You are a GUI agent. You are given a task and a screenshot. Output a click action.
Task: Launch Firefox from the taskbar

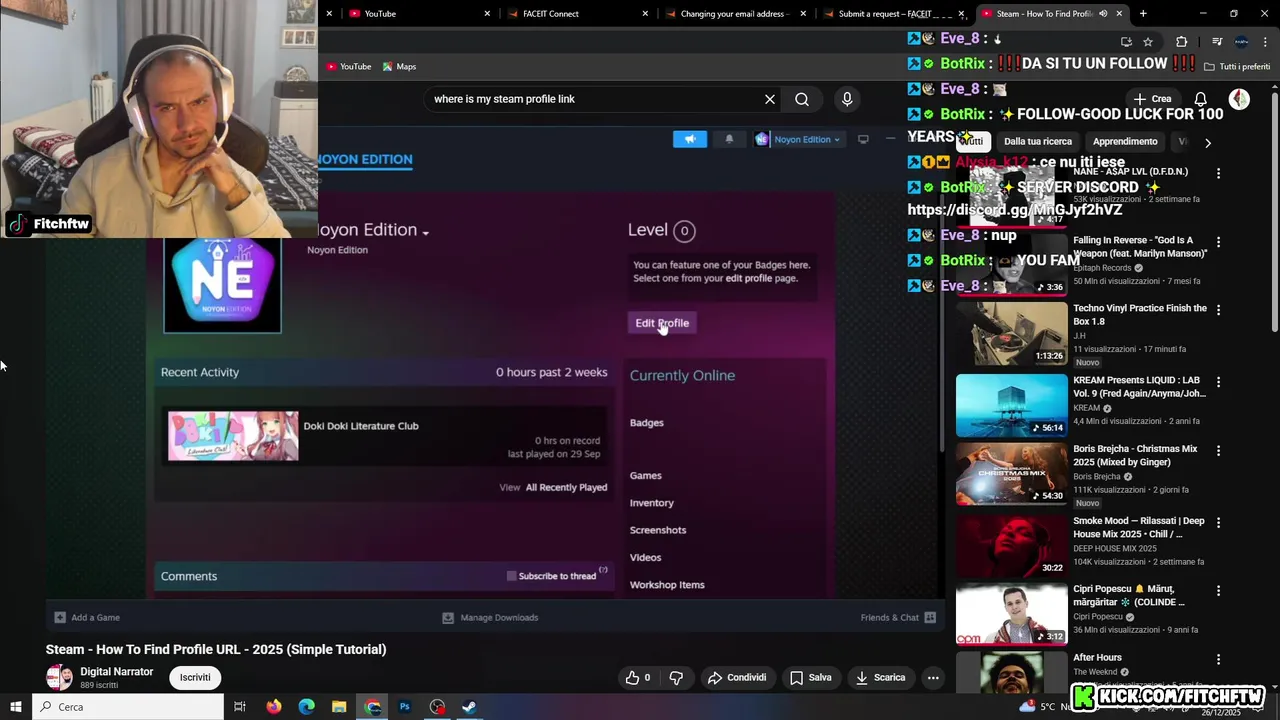click(x=274, y=706)
